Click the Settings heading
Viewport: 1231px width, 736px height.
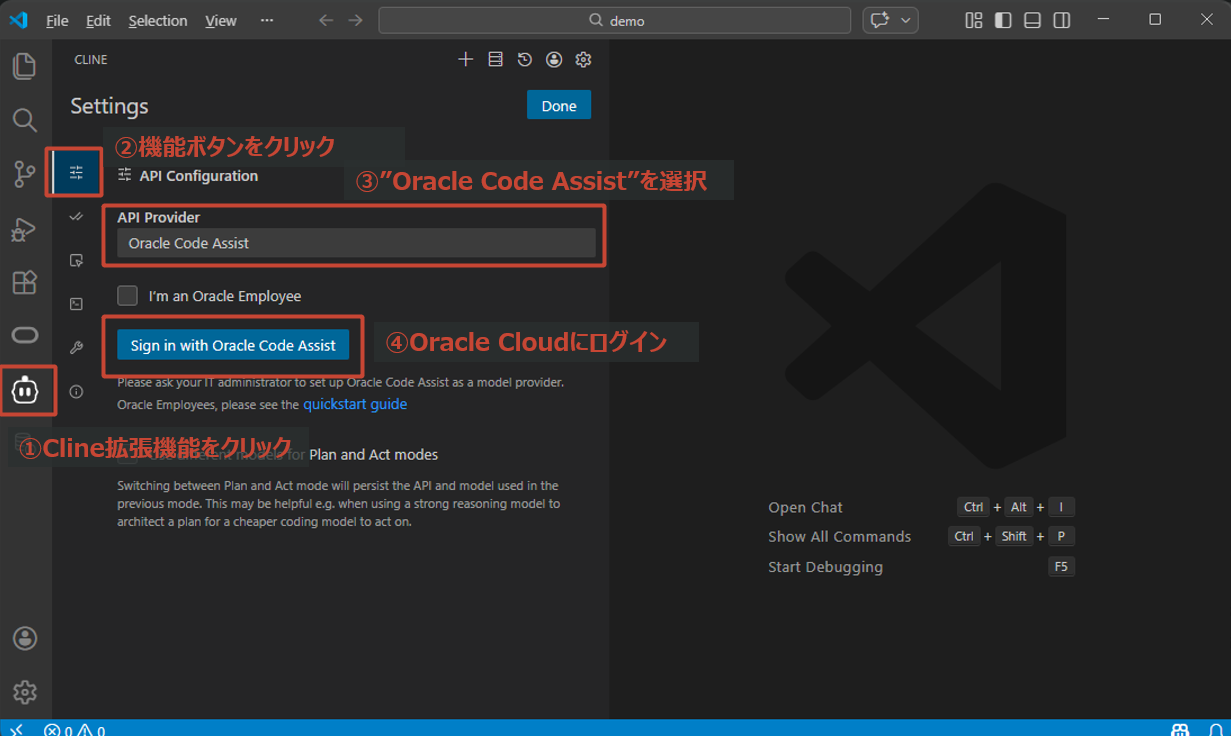click(109, 106)
